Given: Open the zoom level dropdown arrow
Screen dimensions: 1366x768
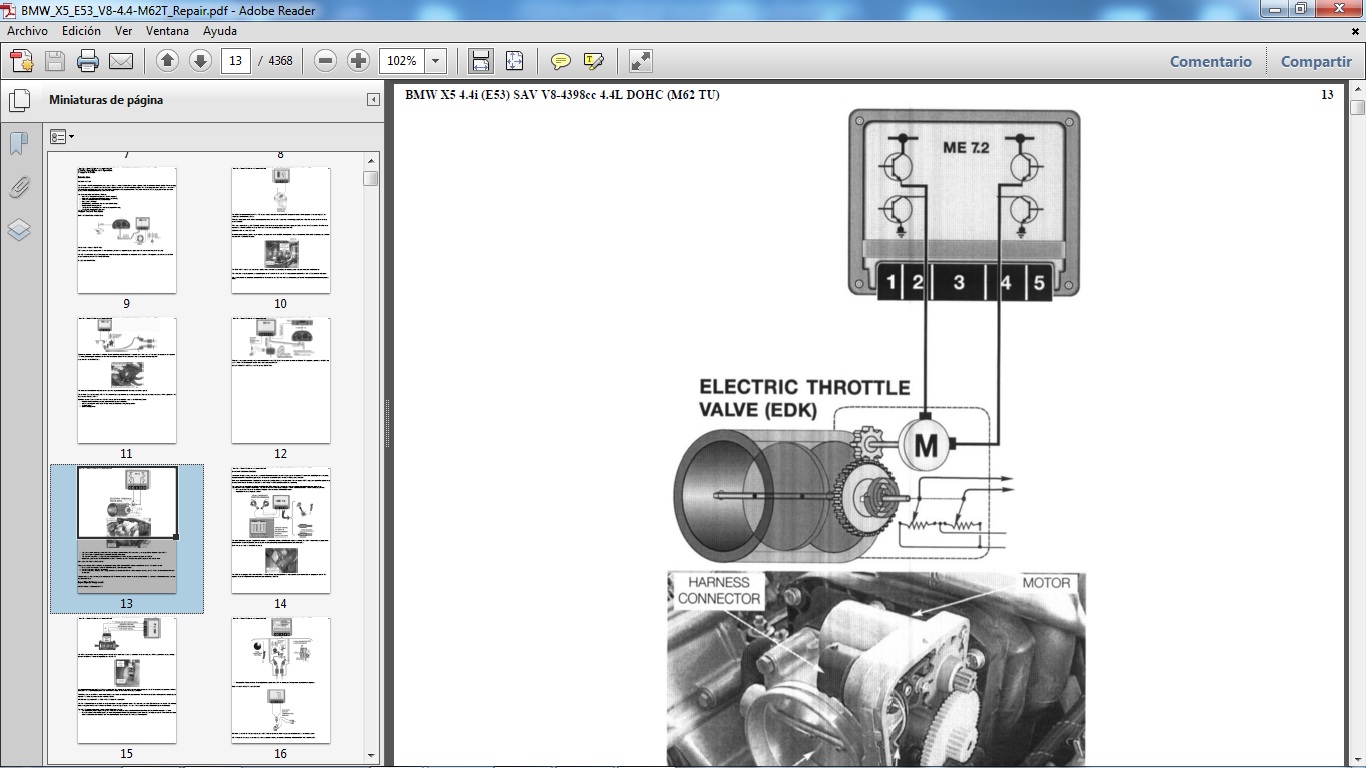Looking at the screenshot, I should 436,61.
